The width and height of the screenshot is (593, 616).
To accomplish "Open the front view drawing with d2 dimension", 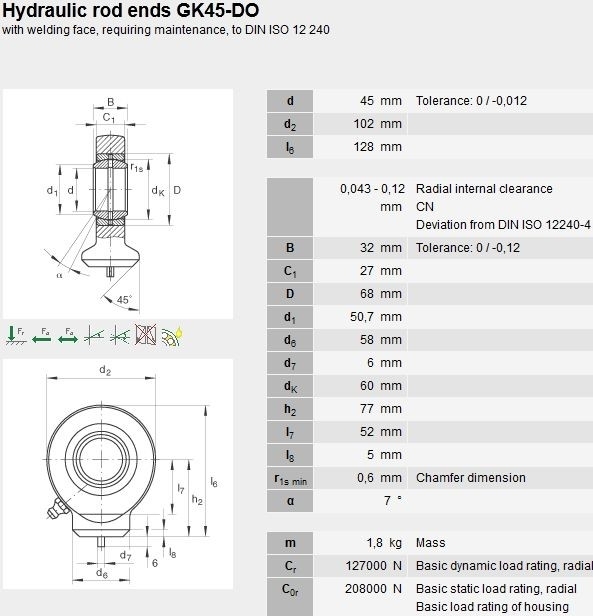I will click(x=118, y=474).
